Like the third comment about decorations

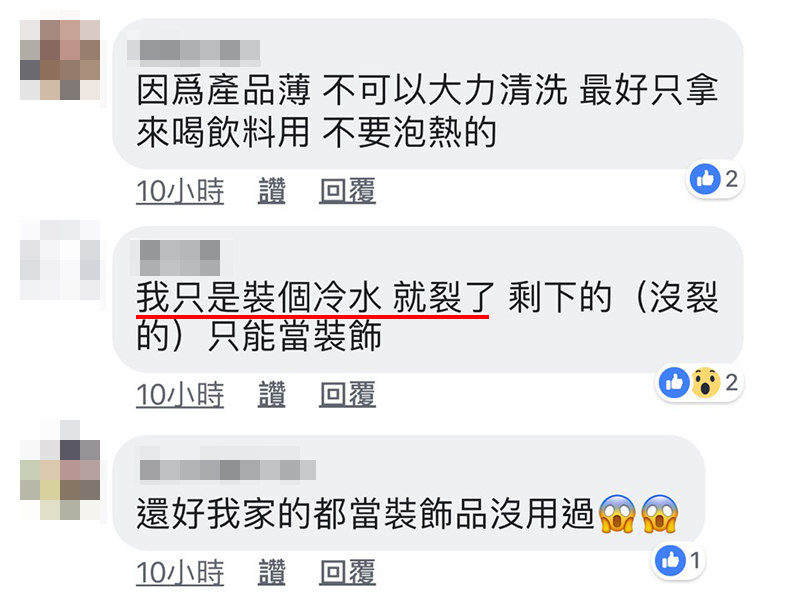click(x=271, y=572)
